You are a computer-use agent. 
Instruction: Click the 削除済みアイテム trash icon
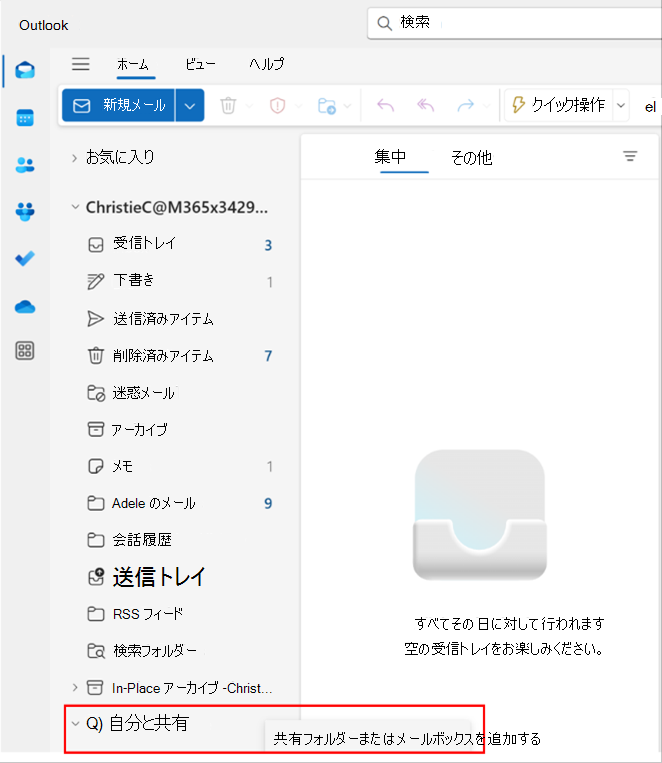(96, 356)
